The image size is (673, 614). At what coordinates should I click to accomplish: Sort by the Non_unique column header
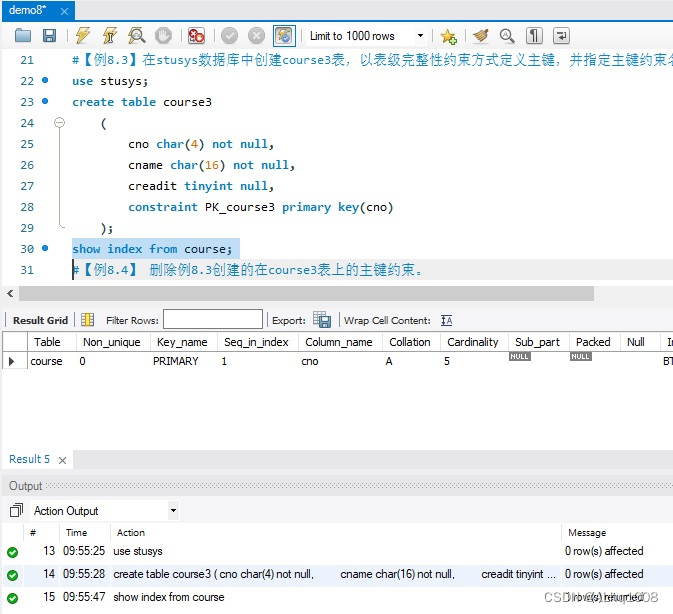click(112, 342)
